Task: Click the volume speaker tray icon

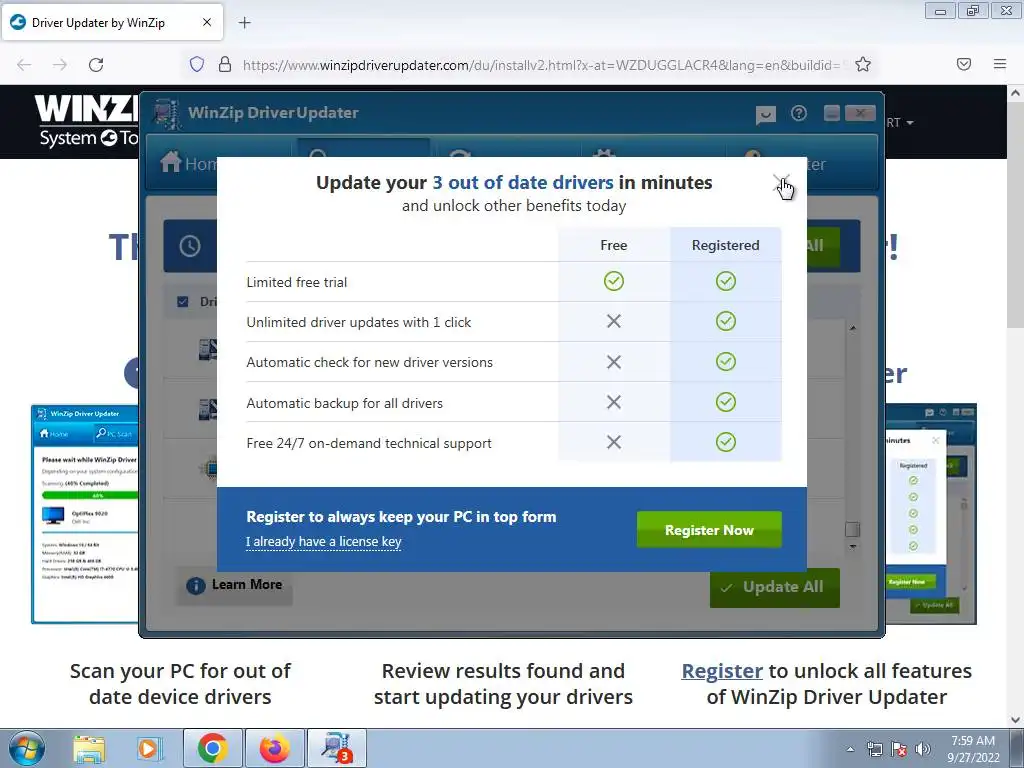Action: (x=923, y=749)
